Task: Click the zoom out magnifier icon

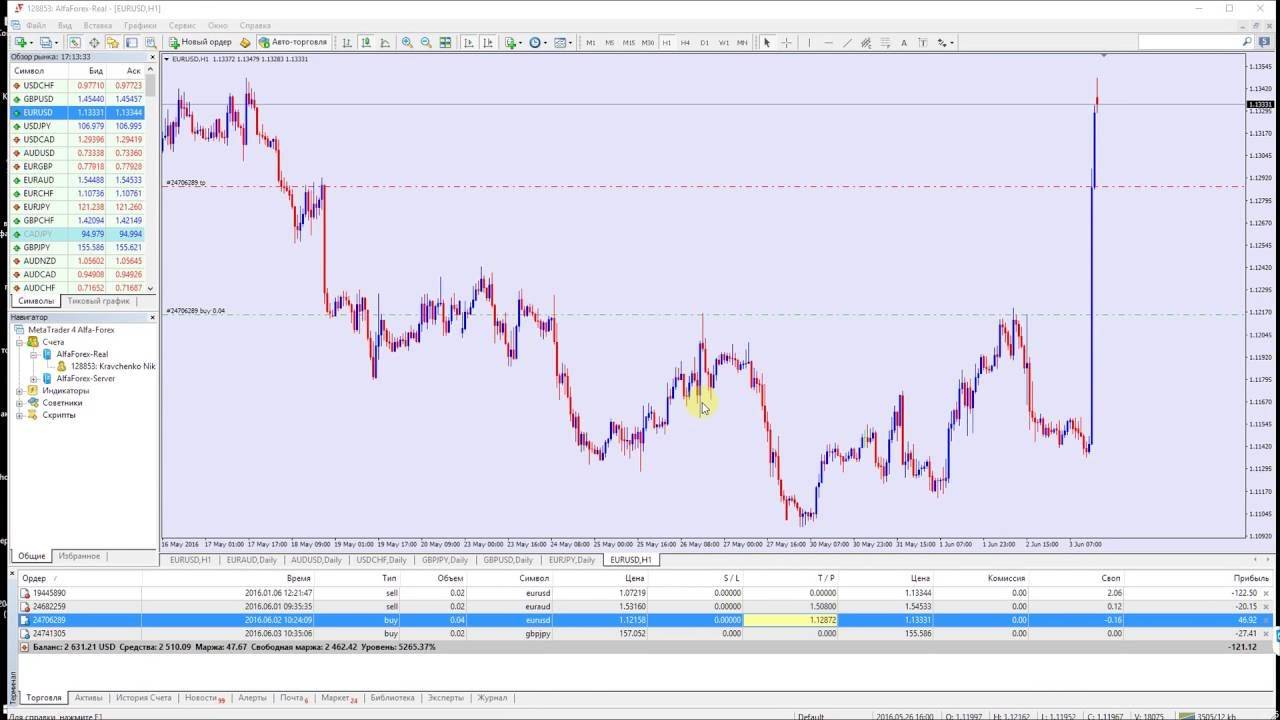Action: tap(426, 42)
